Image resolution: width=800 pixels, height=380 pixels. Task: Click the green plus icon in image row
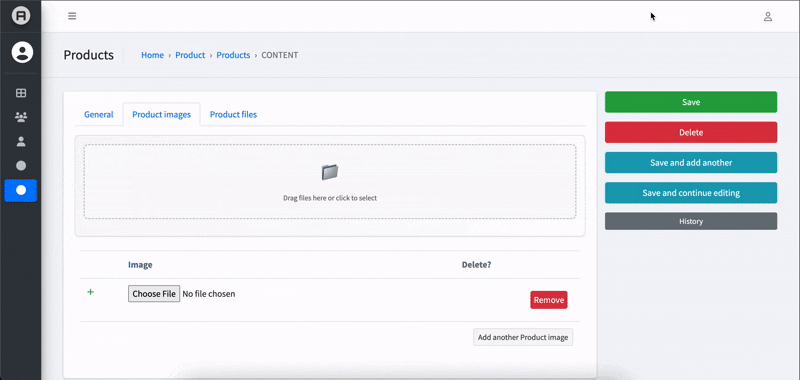(x=90, y=292)
